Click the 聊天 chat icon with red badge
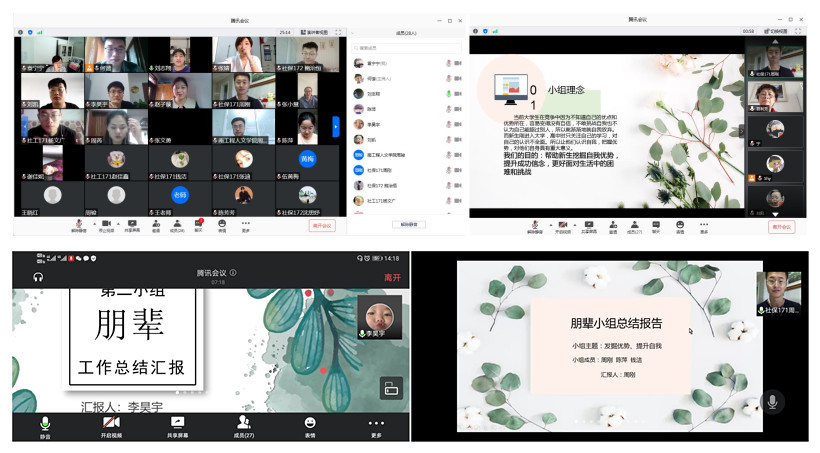This screenshot has height=453, width=820. (x=199, y=224)
